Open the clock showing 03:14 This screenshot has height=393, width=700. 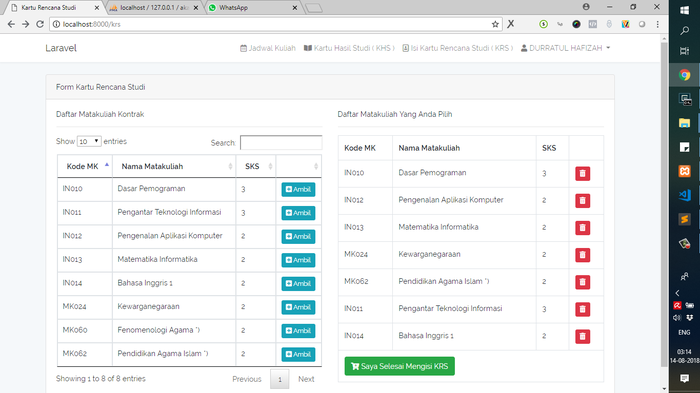684,356
